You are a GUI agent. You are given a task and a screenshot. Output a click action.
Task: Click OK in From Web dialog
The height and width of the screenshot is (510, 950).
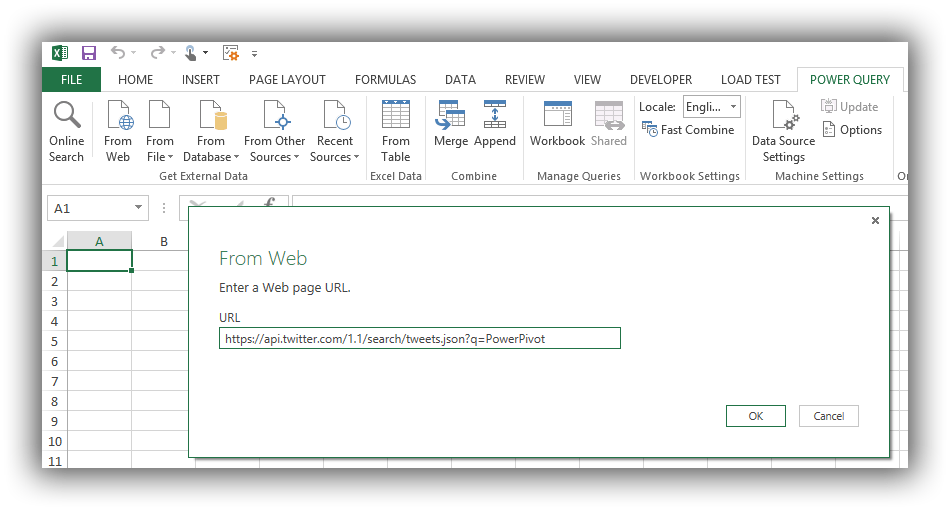pyautogui.click(x=756, y=416)
